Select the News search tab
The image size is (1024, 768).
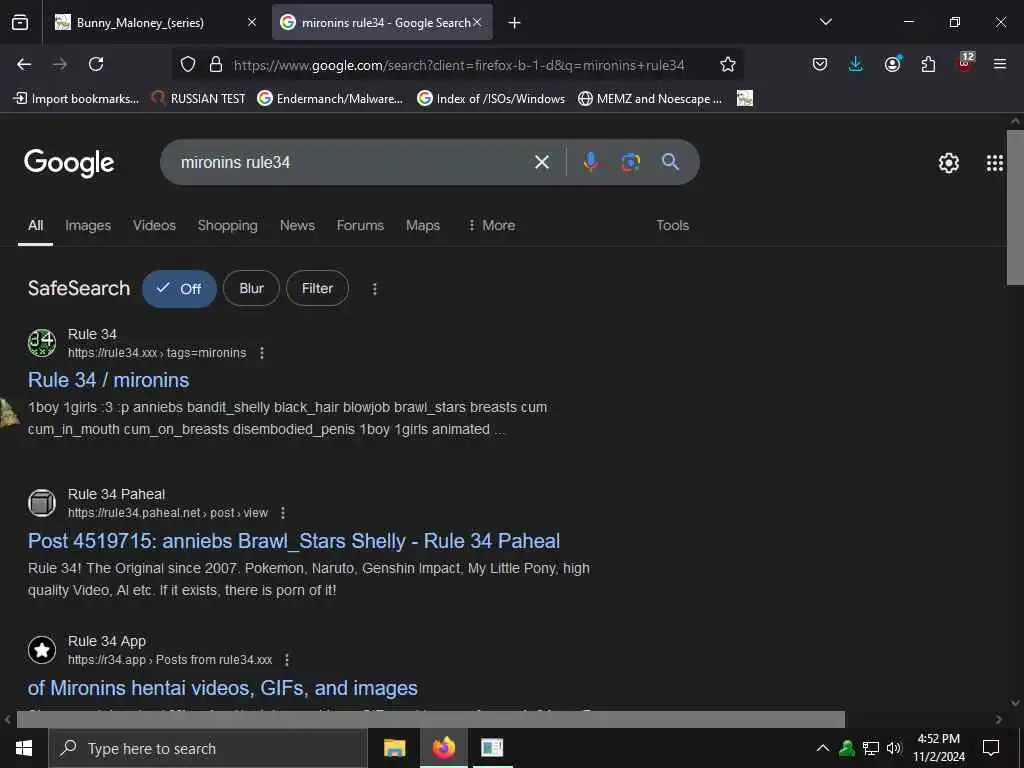(x=297, y=225)
